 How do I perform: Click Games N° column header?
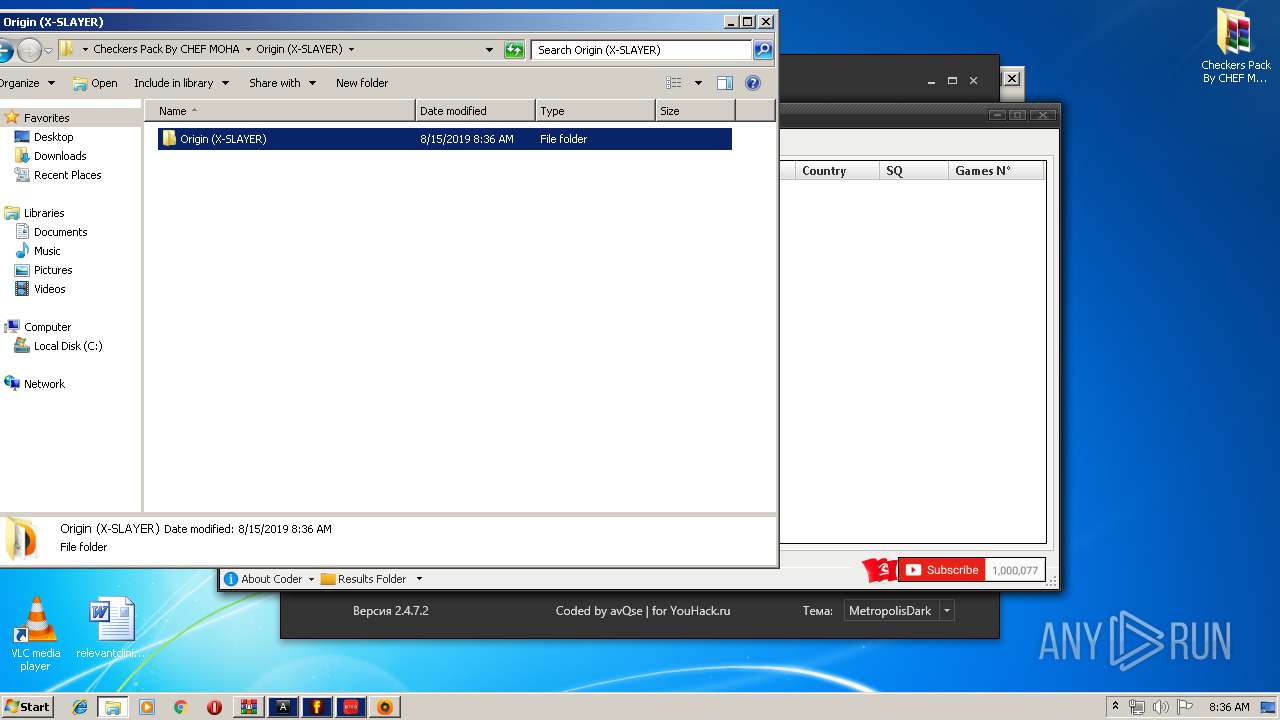point(996,171)
